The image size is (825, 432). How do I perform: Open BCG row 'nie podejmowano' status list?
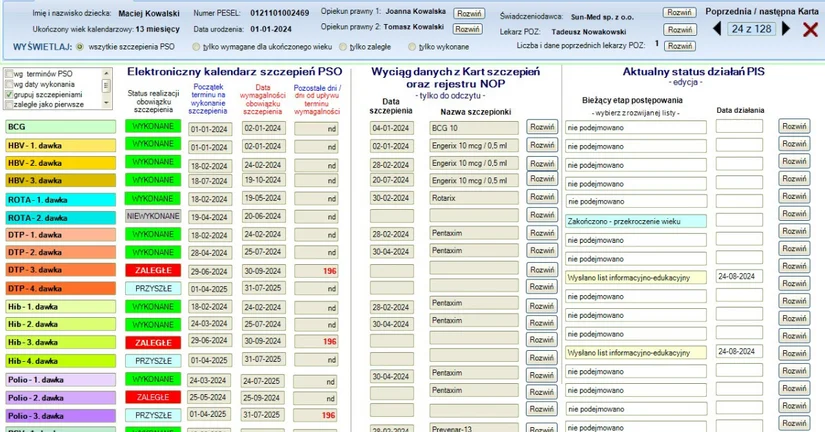[x=636, y=127]
